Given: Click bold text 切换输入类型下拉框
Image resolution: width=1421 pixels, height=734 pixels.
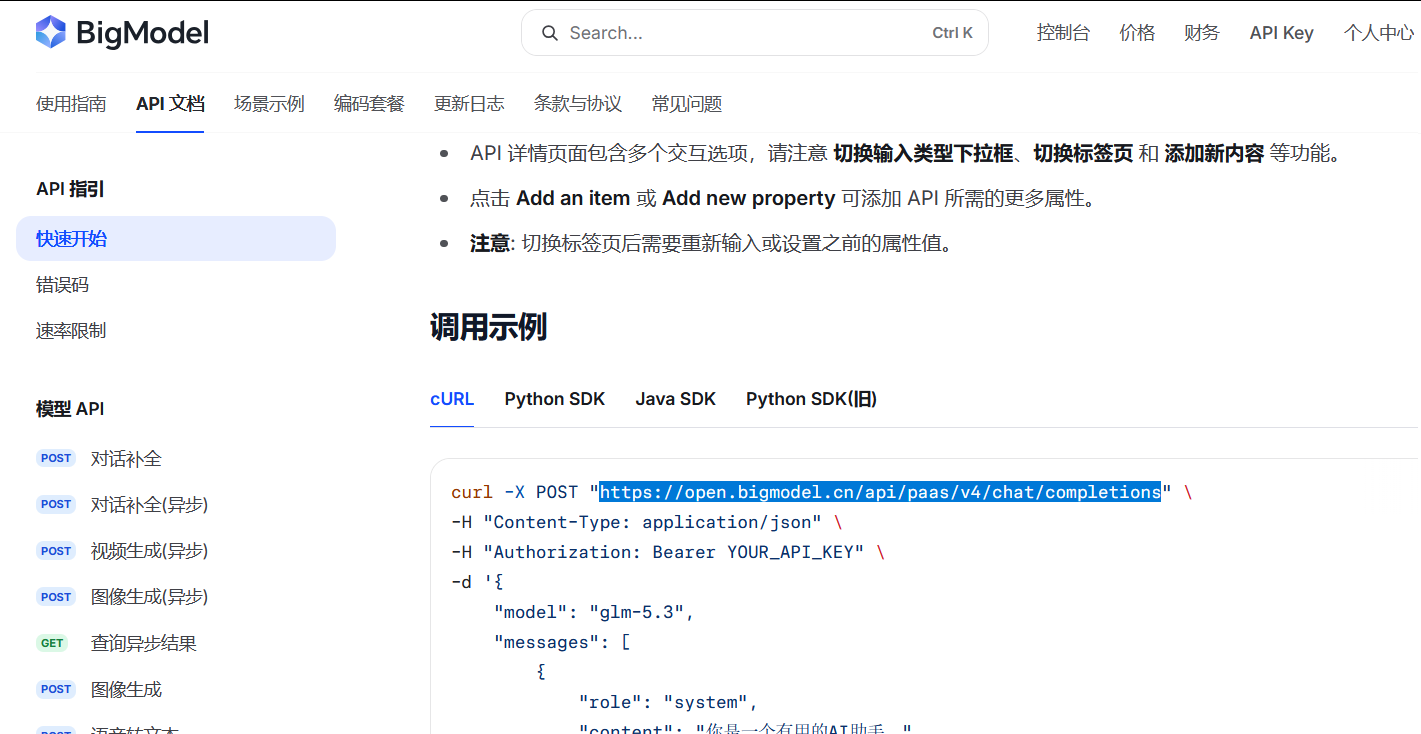Looking at the screenshot, I should pyautogui.click(x=924, y=154).
